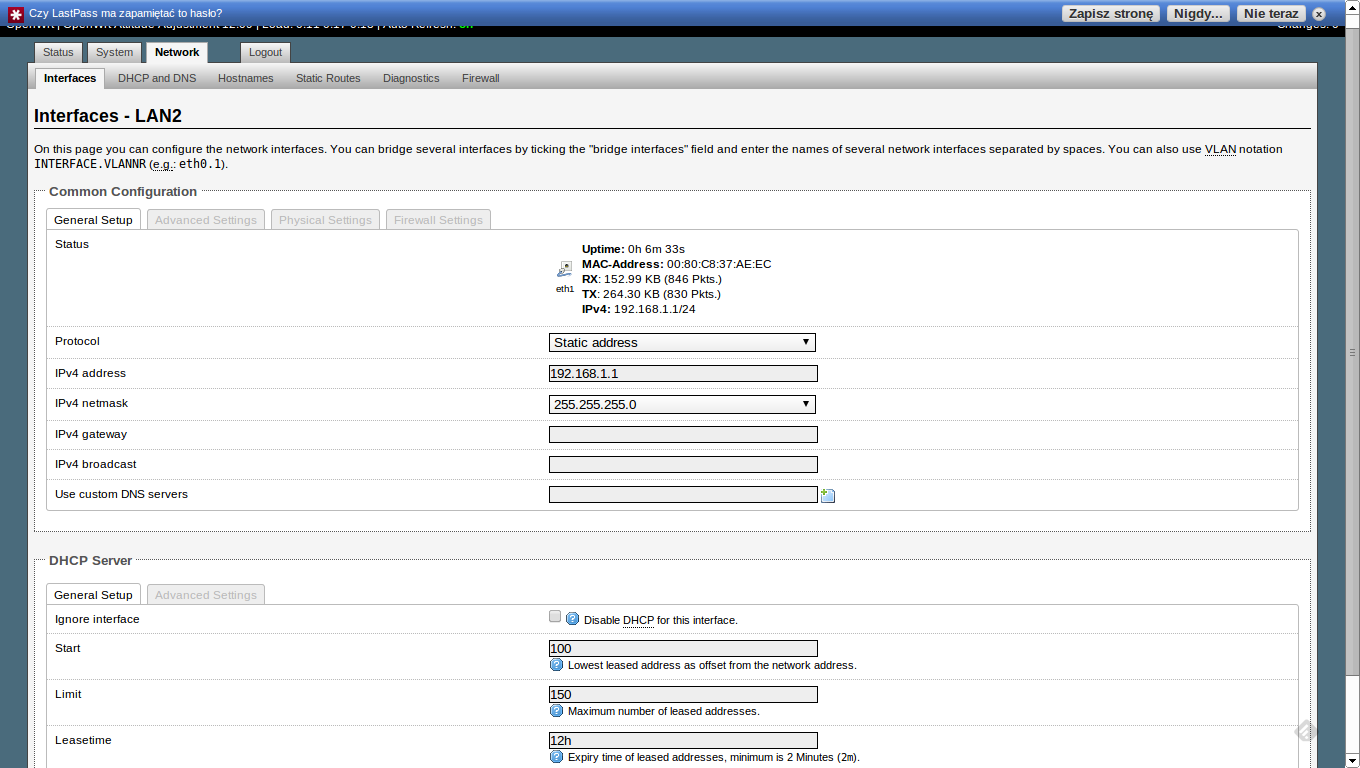The height and width of the screenshot is (768, 1360).
Task: Click the IPv4 address input field
Action: click(683, 373)
